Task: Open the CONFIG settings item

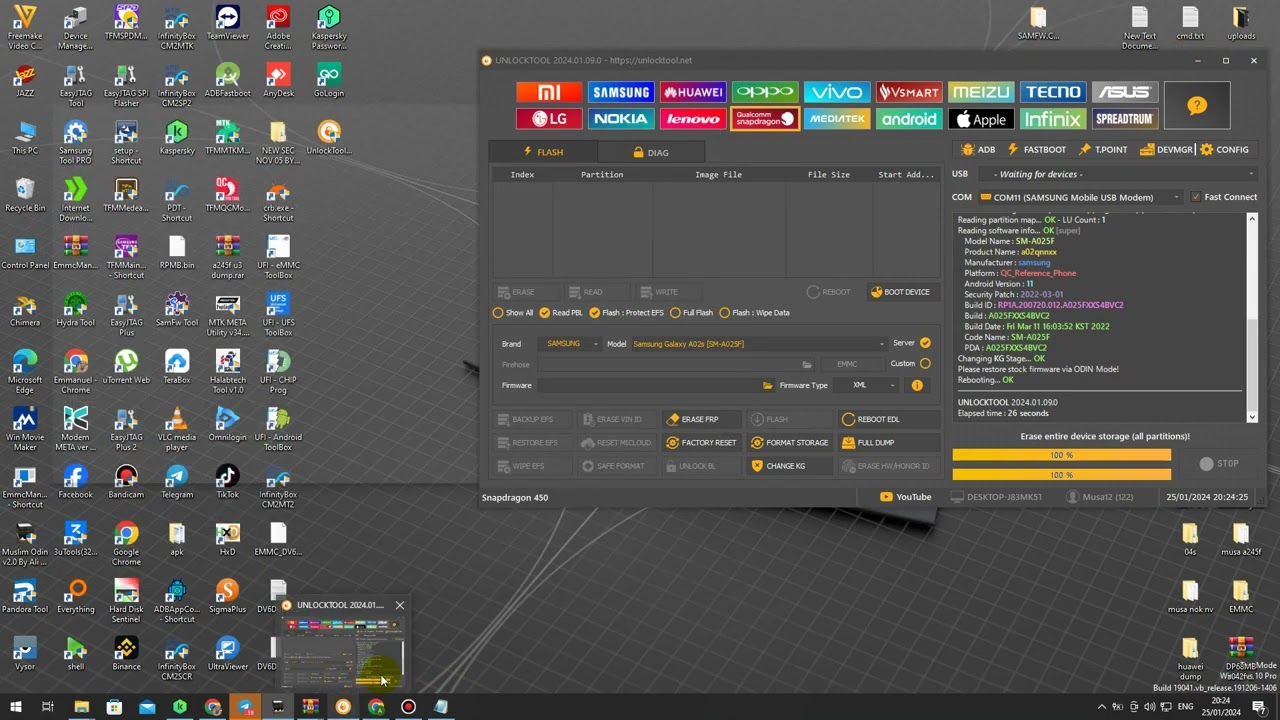Action: [1225, 150]
